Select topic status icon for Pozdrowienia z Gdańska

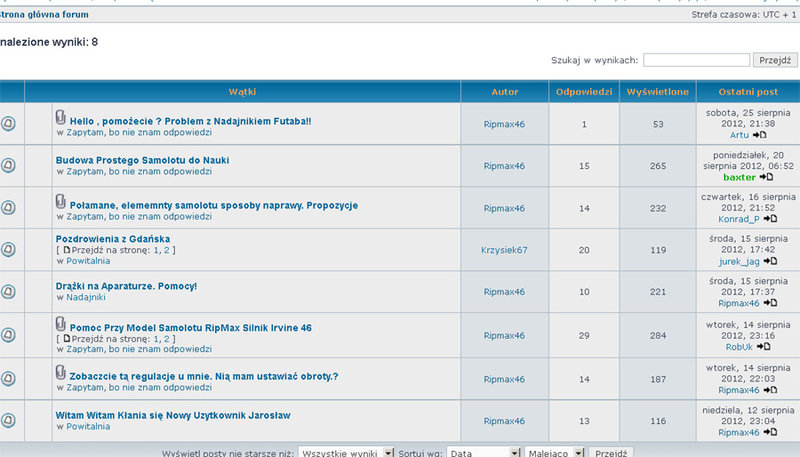(8, 249)
